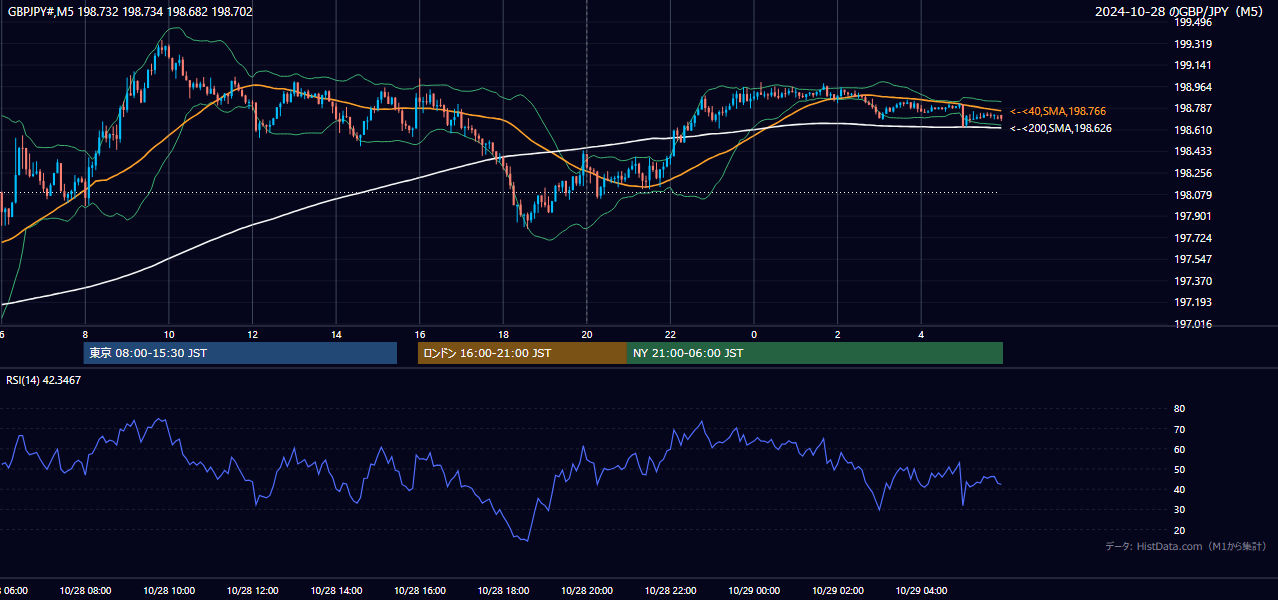Viewport: 1278px width, 600px height.
Task: Click price level 197.193 on price axis
Action: pyautogui.click(x=1193, y=302)
